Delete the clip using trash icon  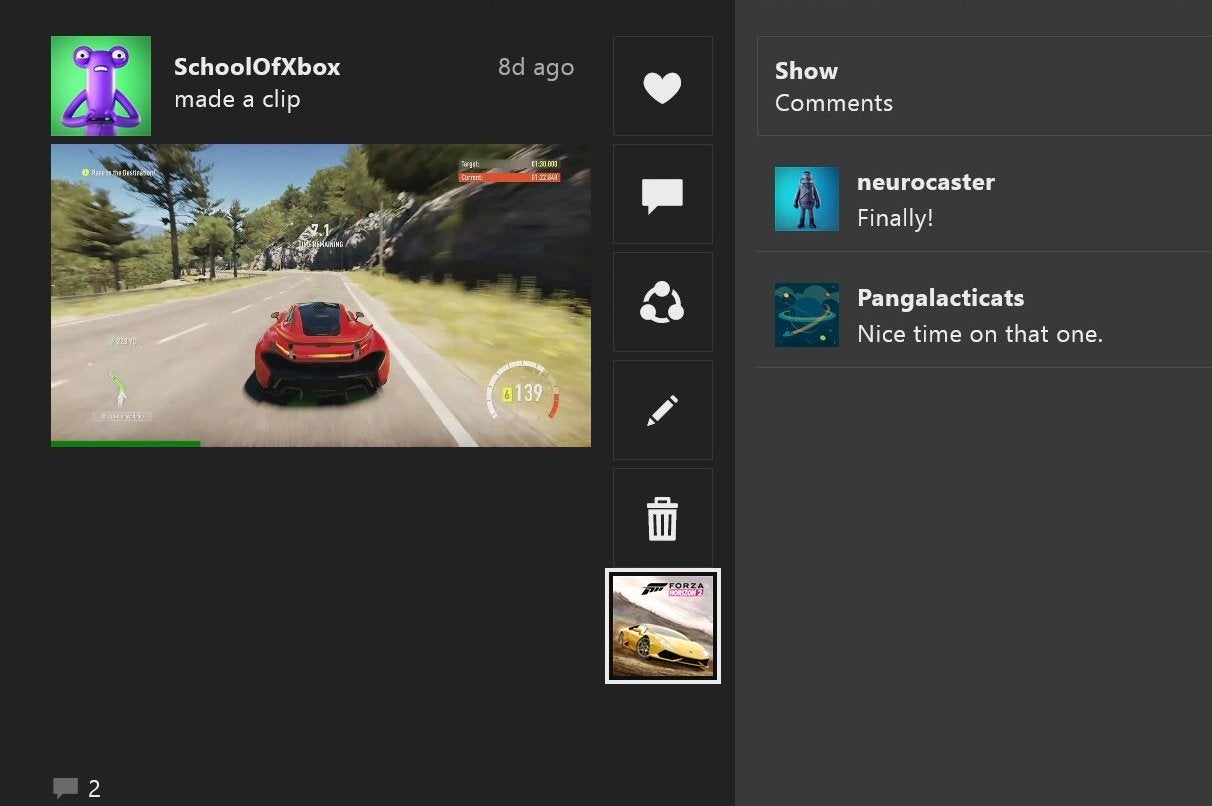tap(662, 519)
